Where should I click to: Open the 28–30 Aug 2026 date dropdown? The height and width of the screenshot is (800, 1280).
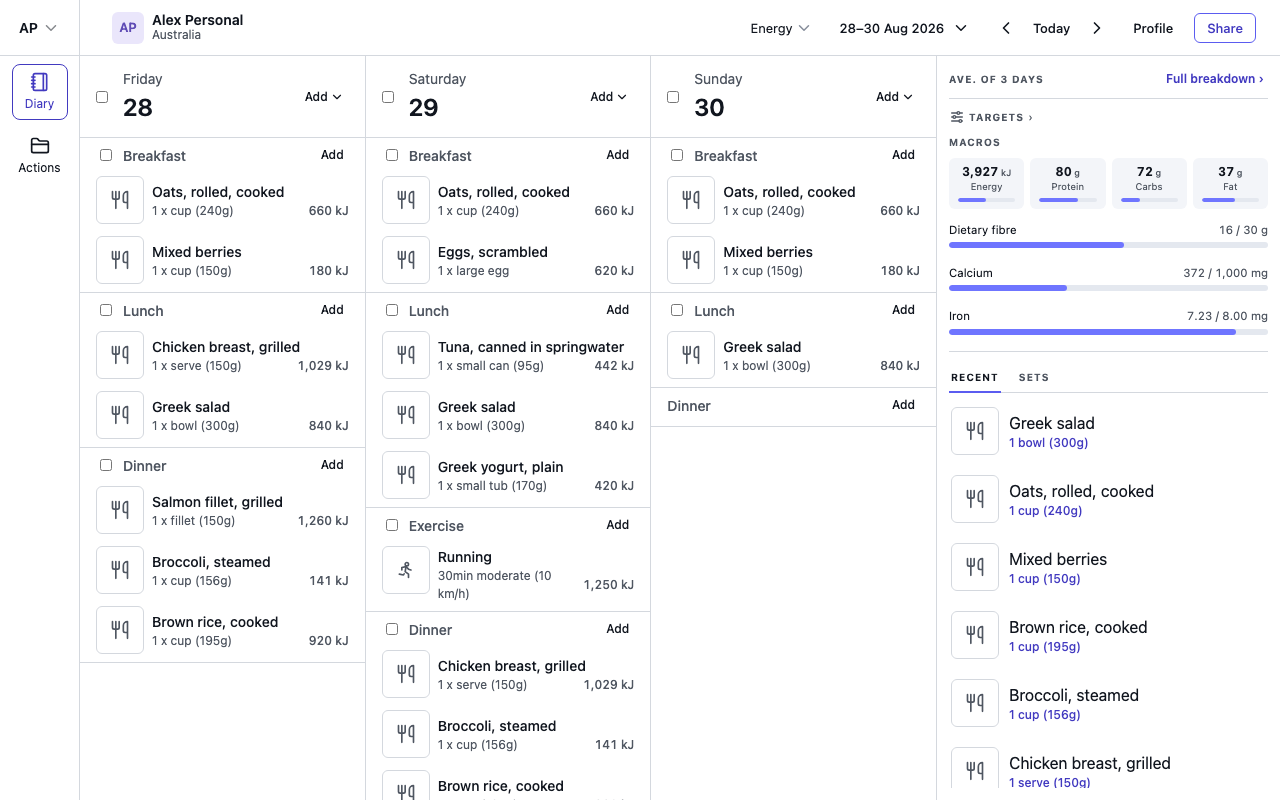903,28
